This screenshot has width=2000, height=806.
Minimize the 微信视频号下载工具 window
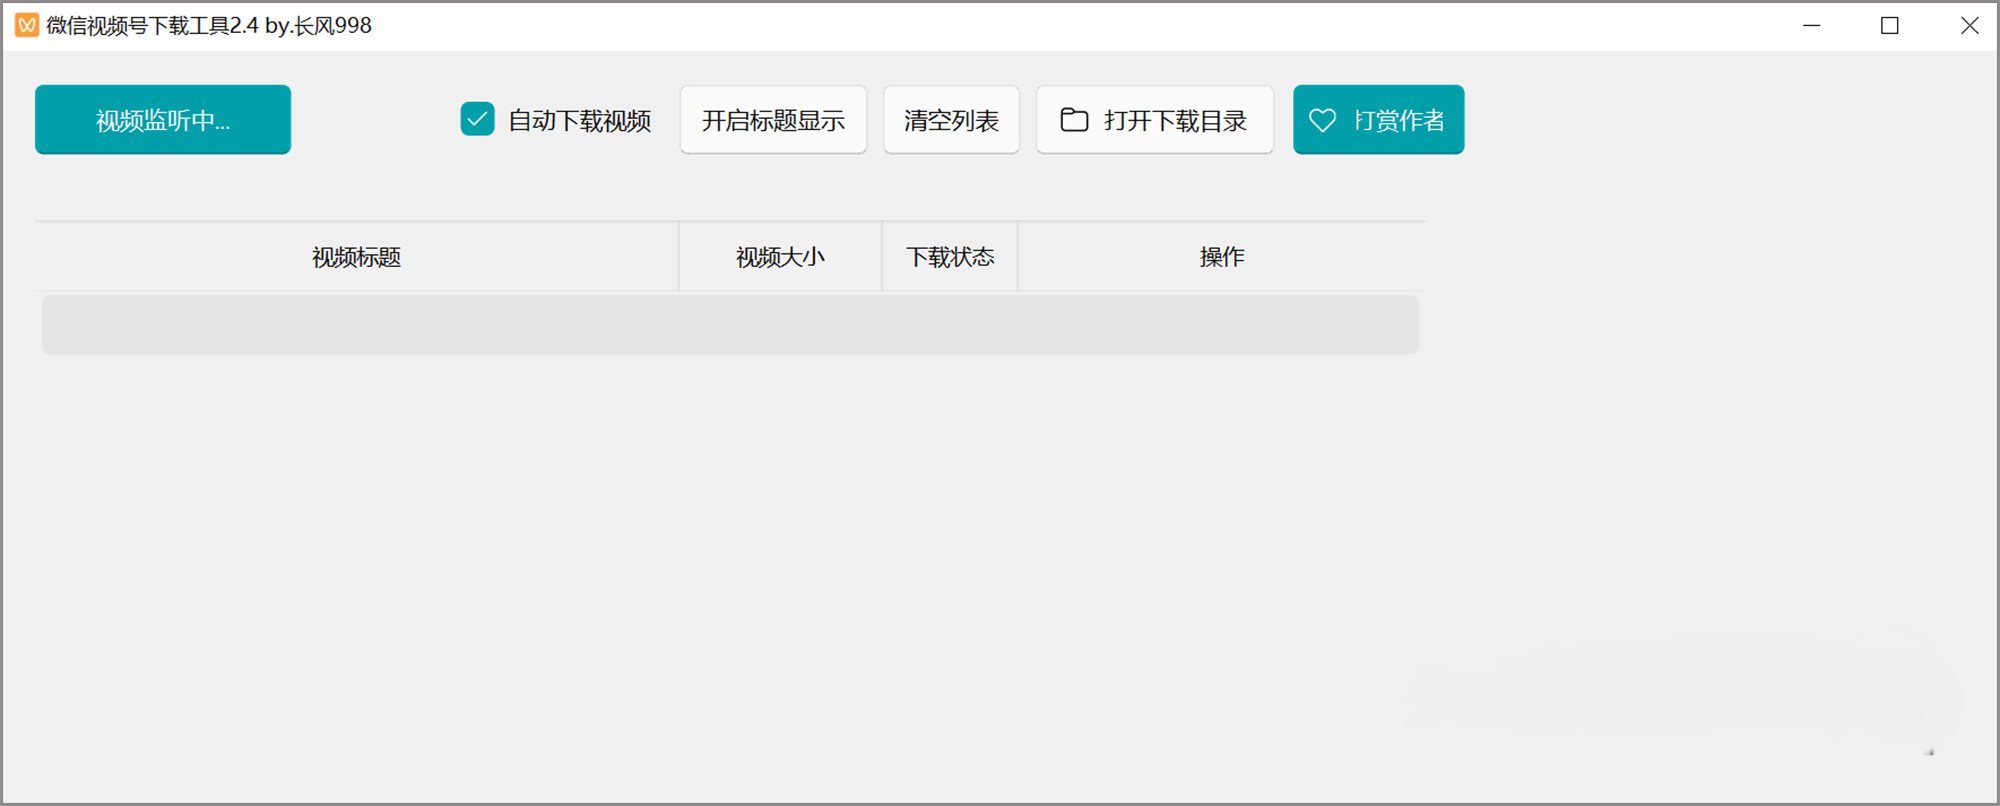coord(1811,25)
